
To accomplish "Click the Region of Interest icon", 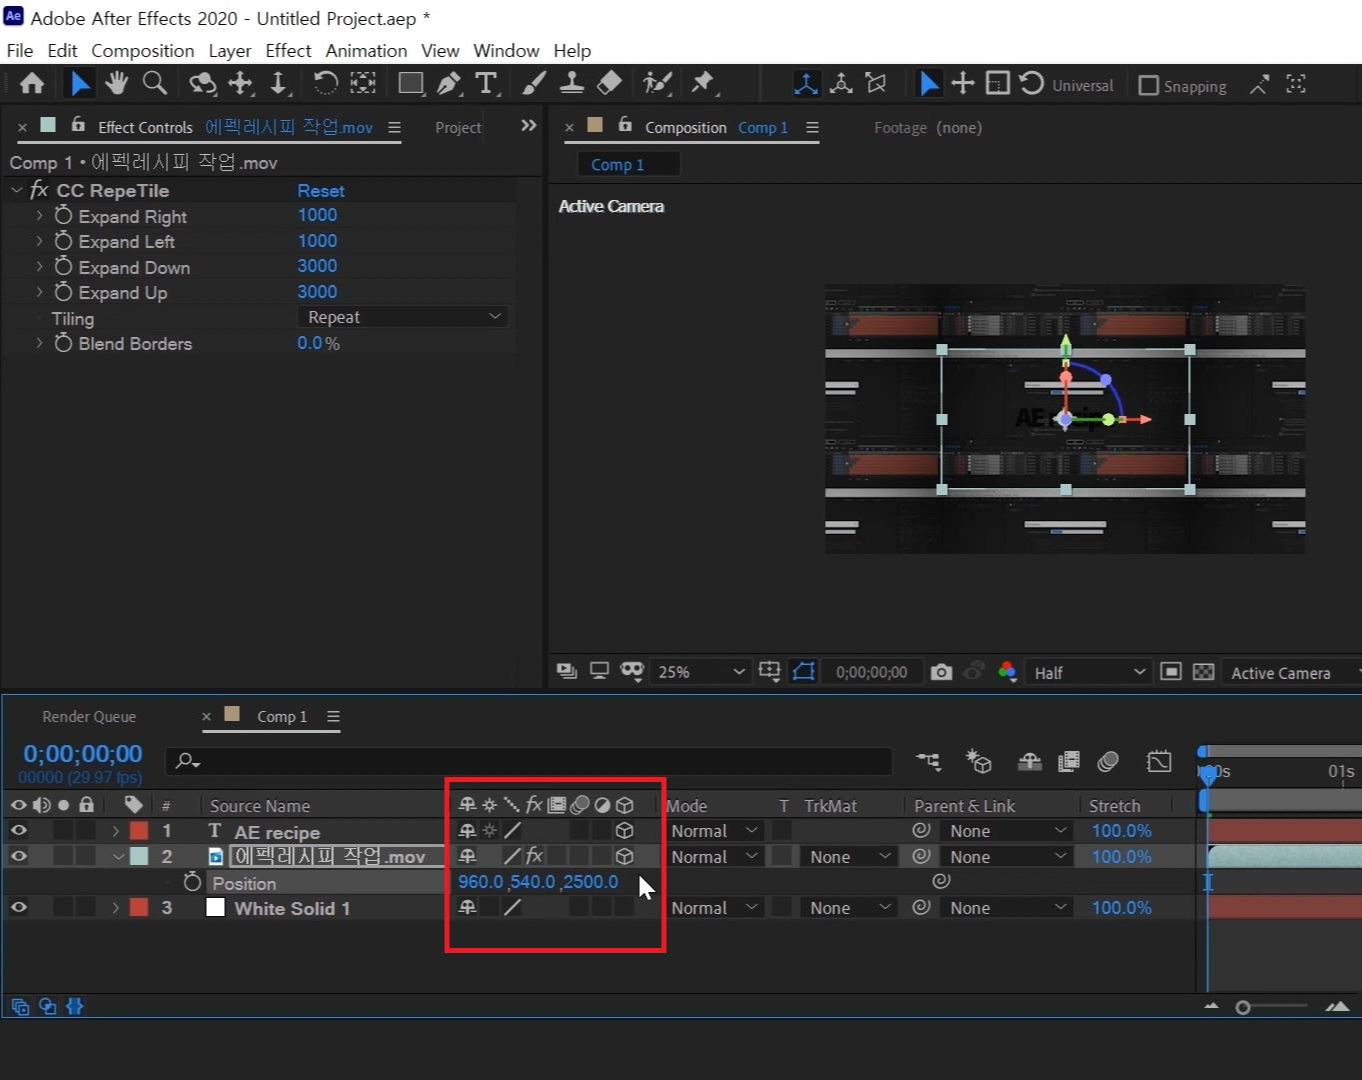I will pos(1171,672).
